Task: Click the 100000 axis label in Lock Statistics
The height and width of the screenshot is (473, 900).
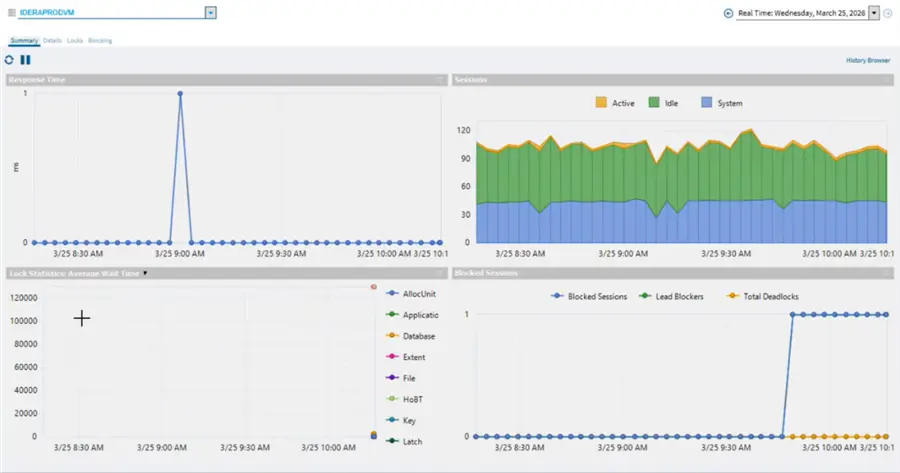Action: pos(24,321)
